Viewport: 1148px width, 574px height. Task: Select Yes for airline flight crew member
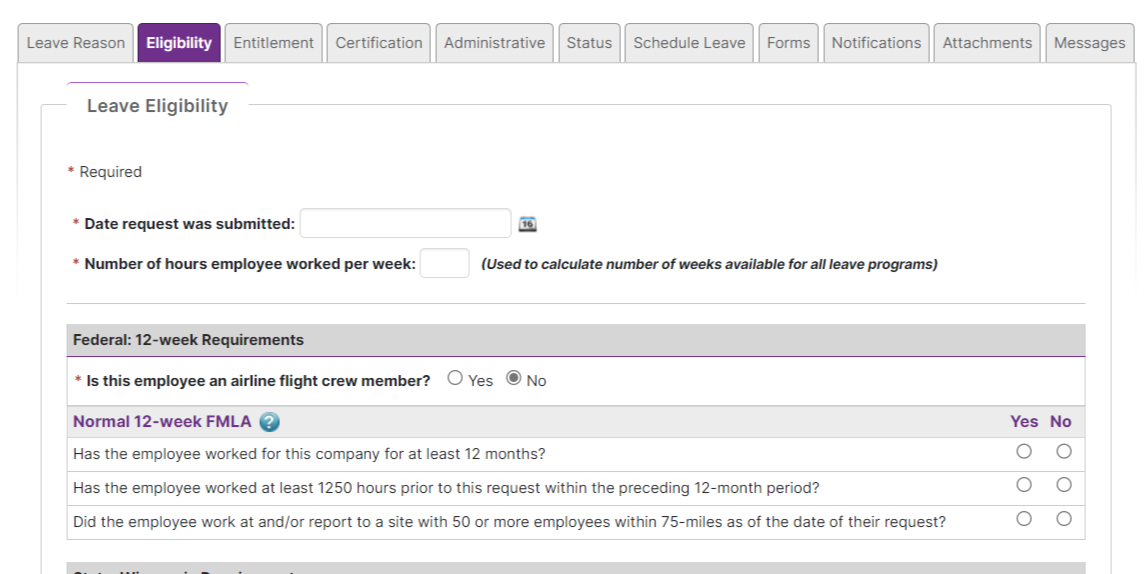tap(455, 378)
